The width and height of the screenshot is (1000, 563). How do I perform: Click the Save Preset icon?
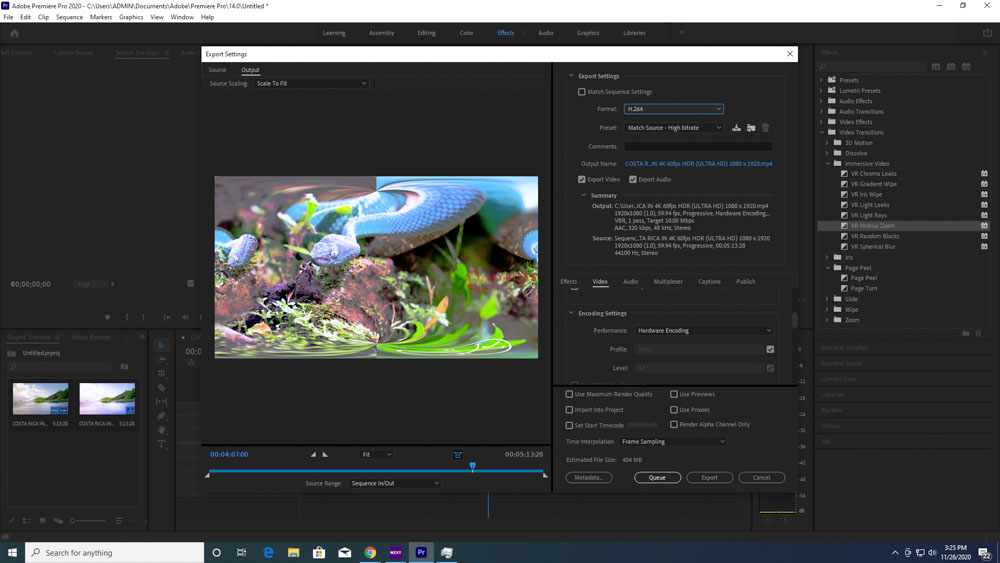click(x=736, y=128)
